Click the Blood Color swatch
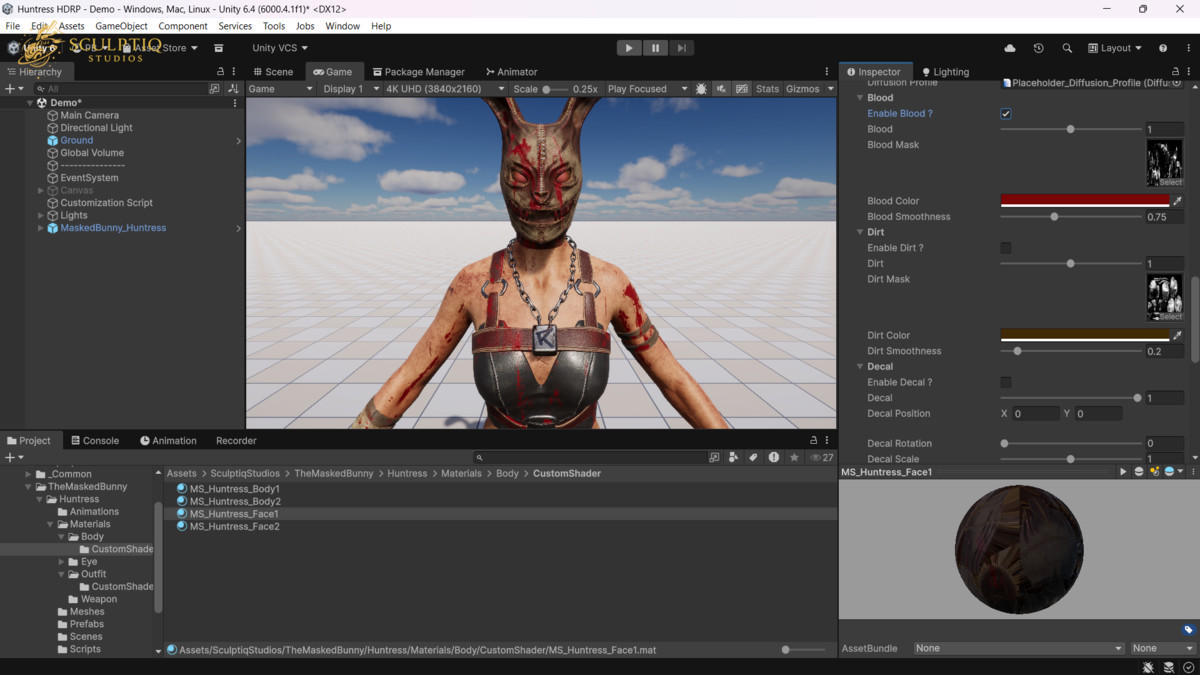Screen dimensions: 1200x675 (x=1085, y=201)
